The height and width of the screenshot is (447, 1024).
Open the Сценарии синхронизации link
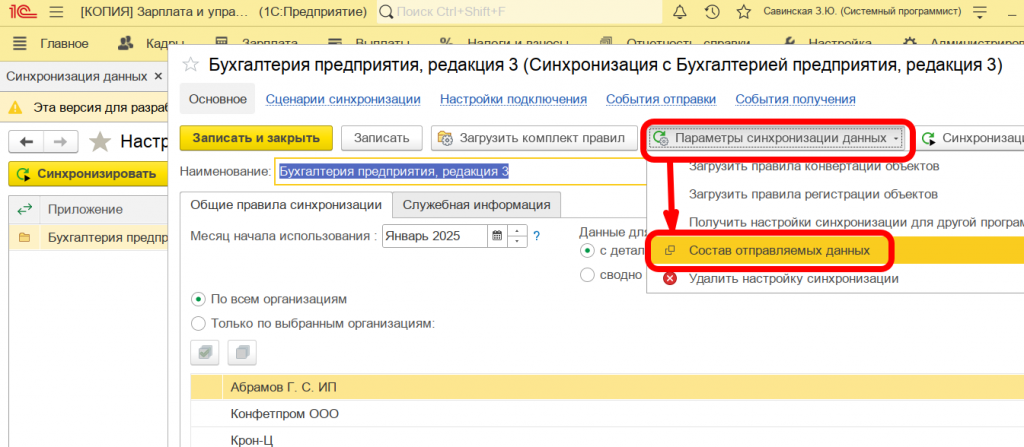pyautogui.click(x=343, y=99)
